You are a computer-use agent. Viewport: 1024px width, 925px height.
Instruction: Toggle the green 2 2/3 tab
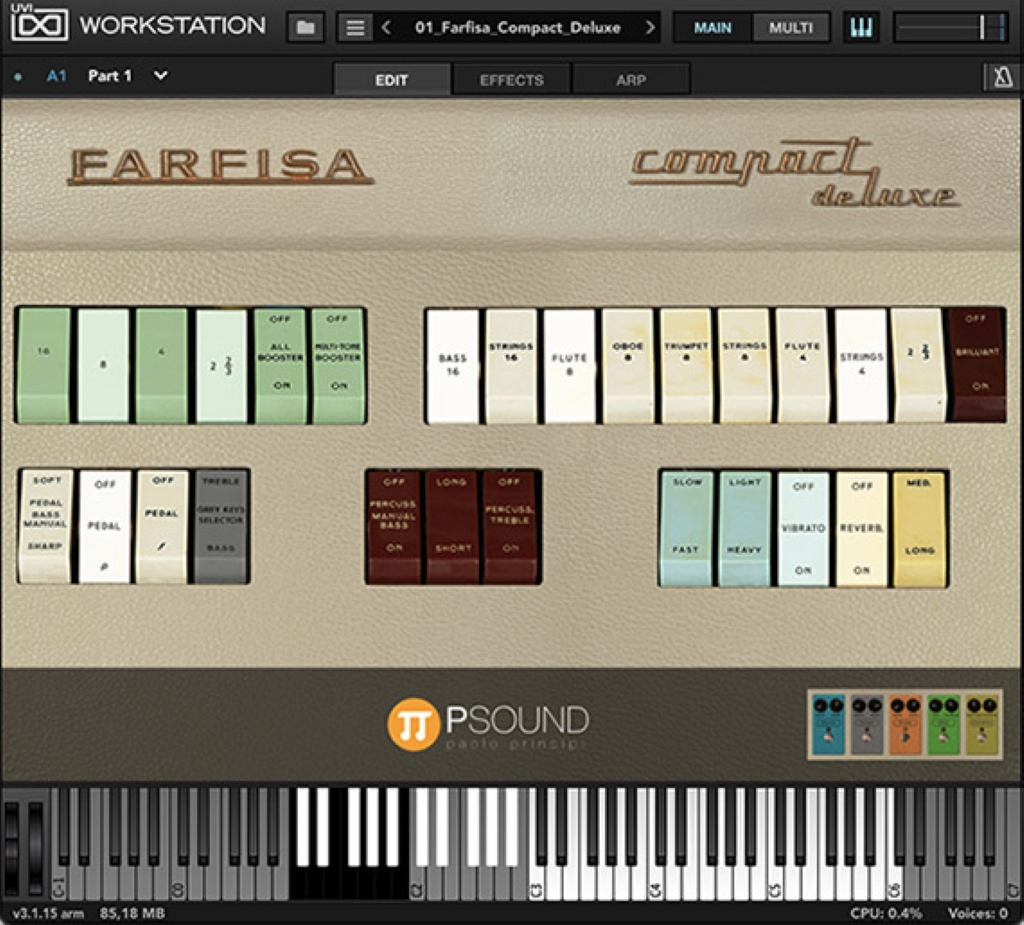tap(221, 366)
